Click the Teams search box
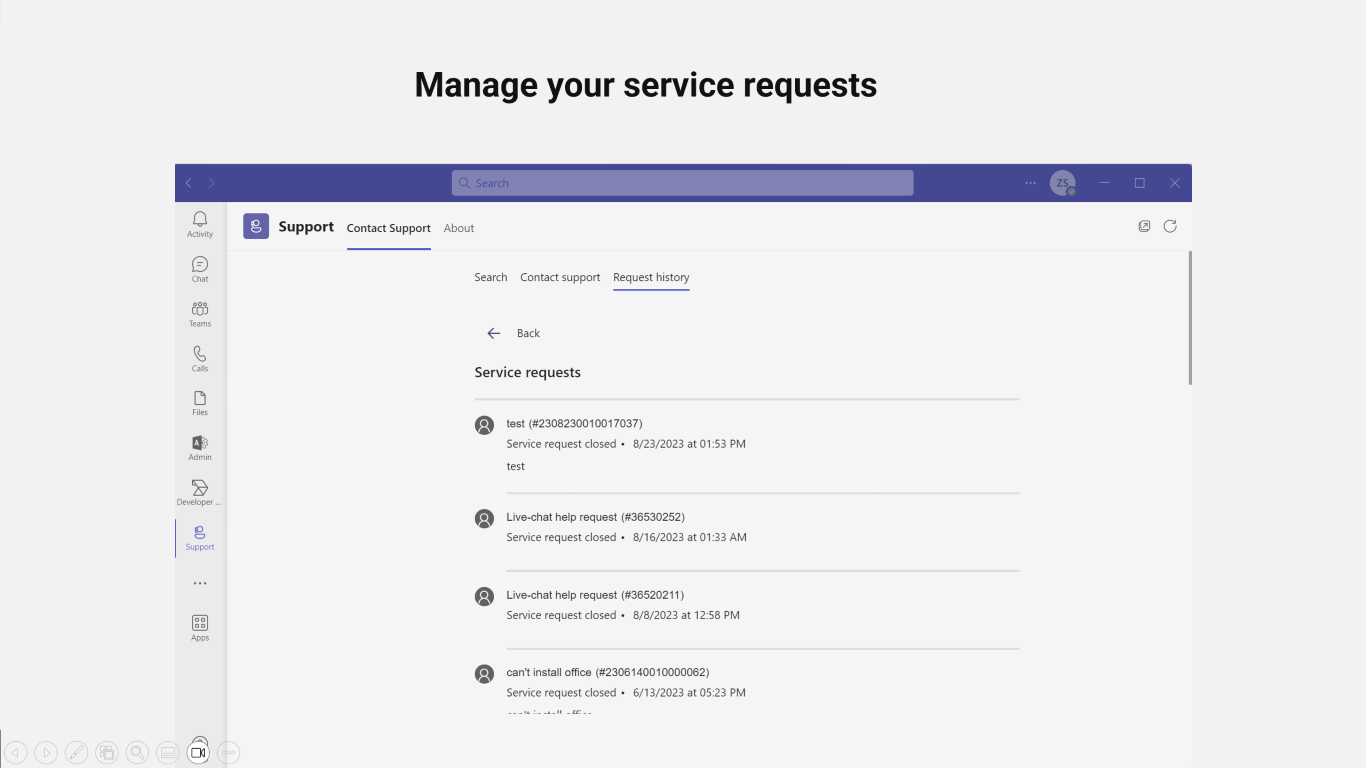This screenshot has width=1366, height=768. [x=682, y=183]
